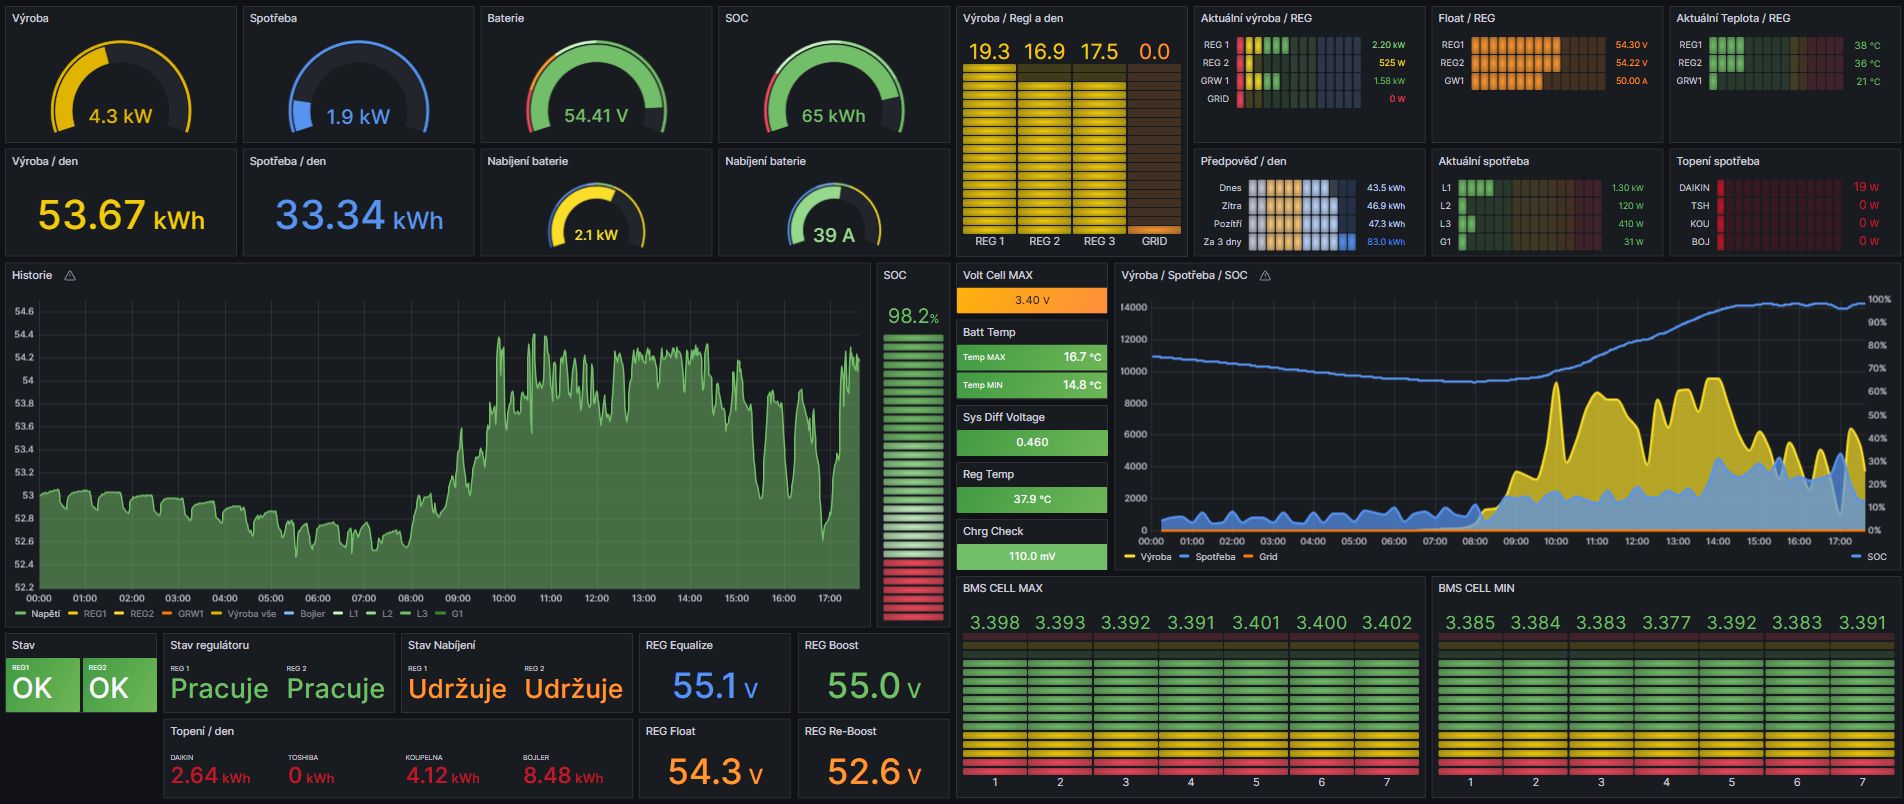The height and width of the screenshot is (804, 1904).
Task: Open the Výroba / Spotřeba / SOC panel title menu
Action: (x=1184, y=275)
